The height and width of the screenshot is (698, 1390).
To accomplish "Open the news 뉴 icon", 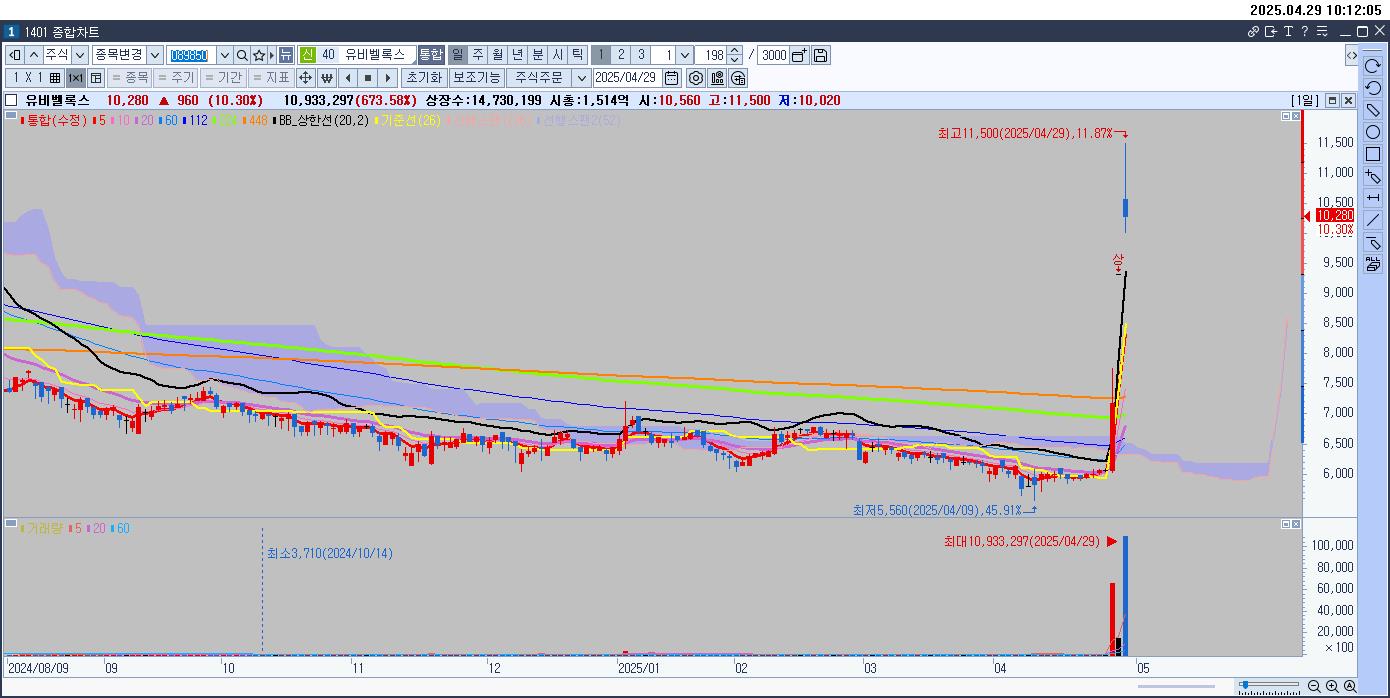I will coord(286,55).
